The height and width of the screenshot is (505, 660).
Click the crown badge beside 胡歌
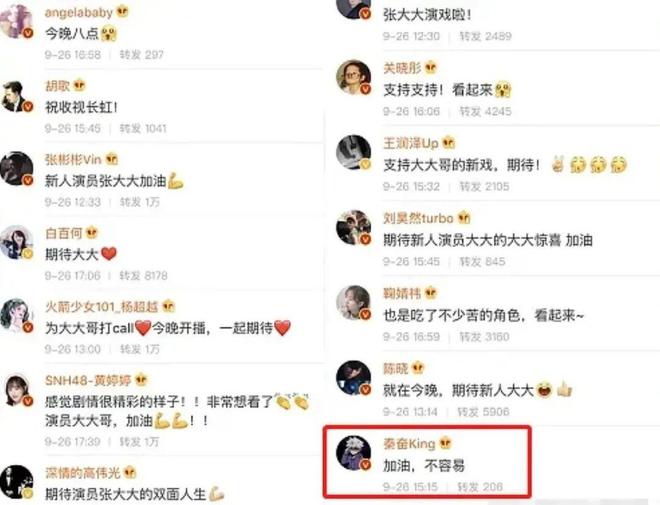click(79, 86)
